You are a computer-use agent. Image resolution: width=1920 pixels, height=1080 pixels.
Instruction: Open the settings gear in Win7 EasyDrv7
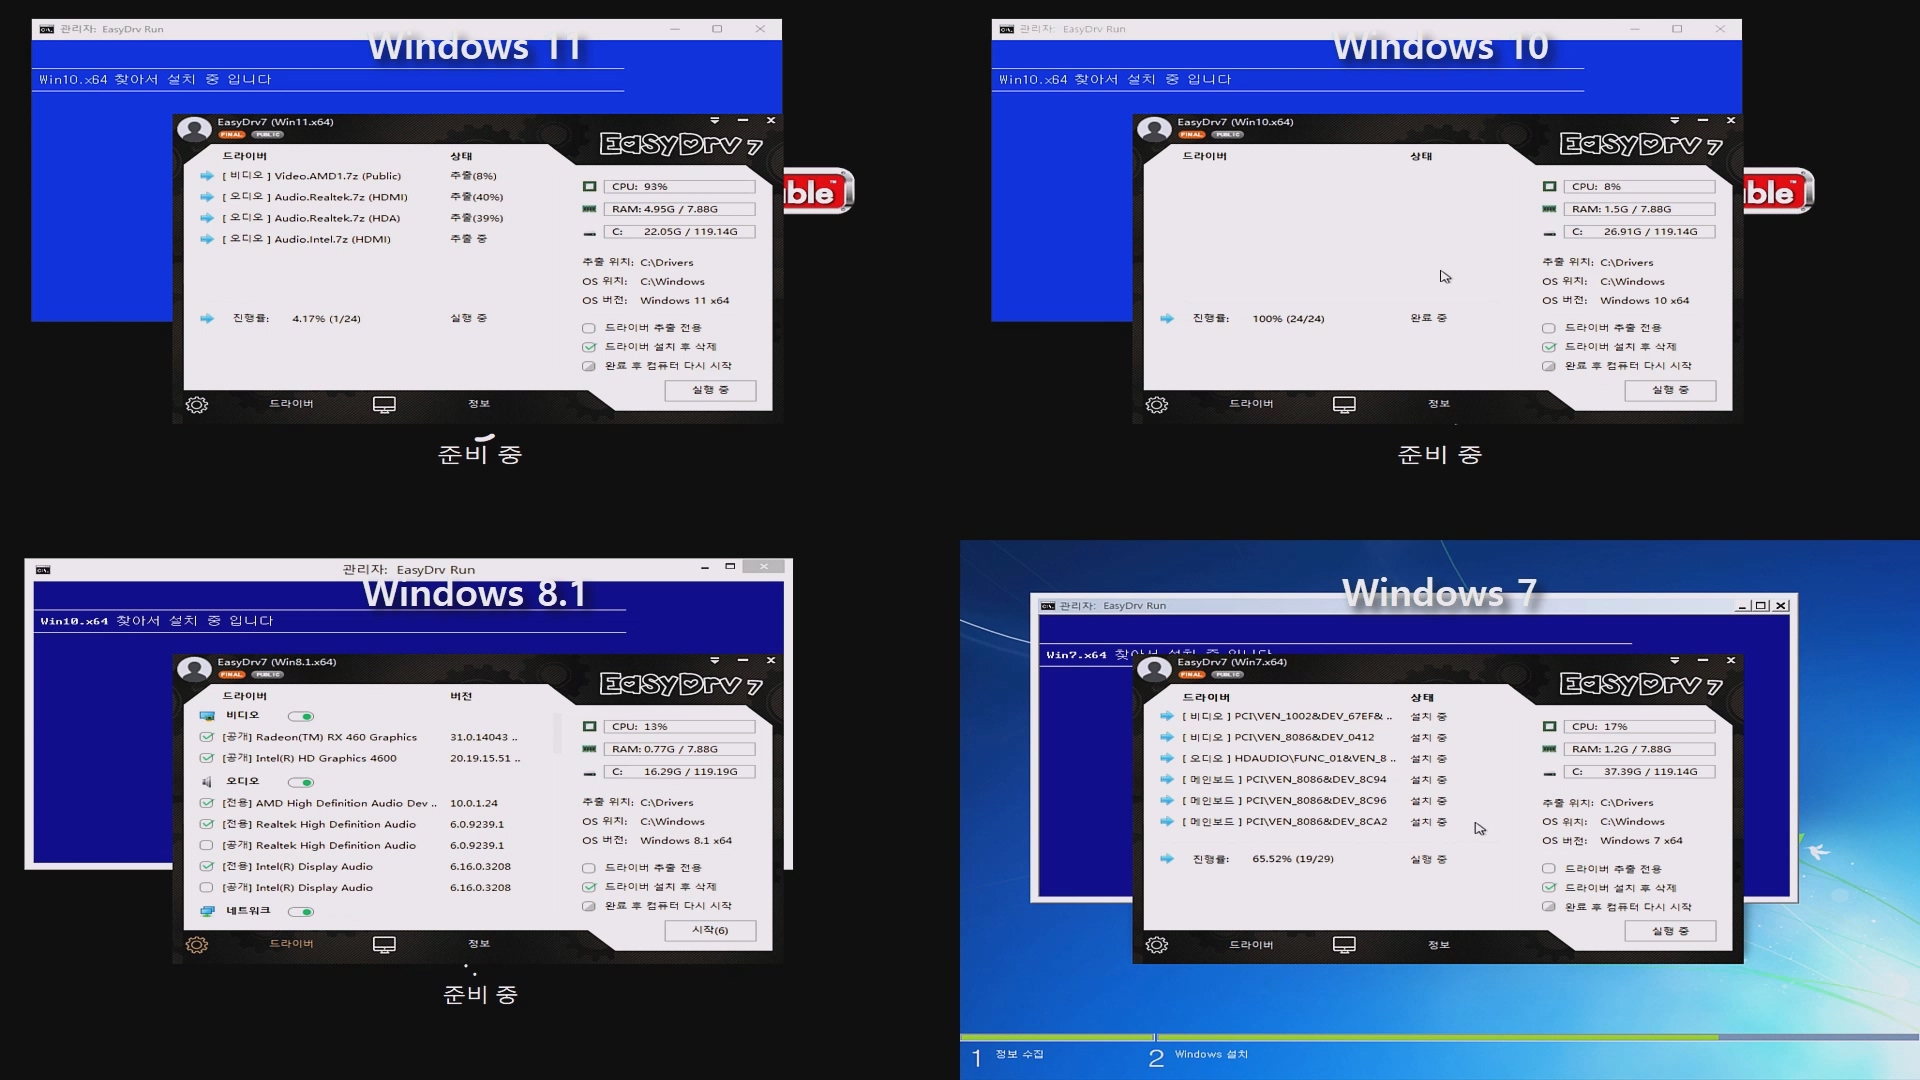point(1157,945)
